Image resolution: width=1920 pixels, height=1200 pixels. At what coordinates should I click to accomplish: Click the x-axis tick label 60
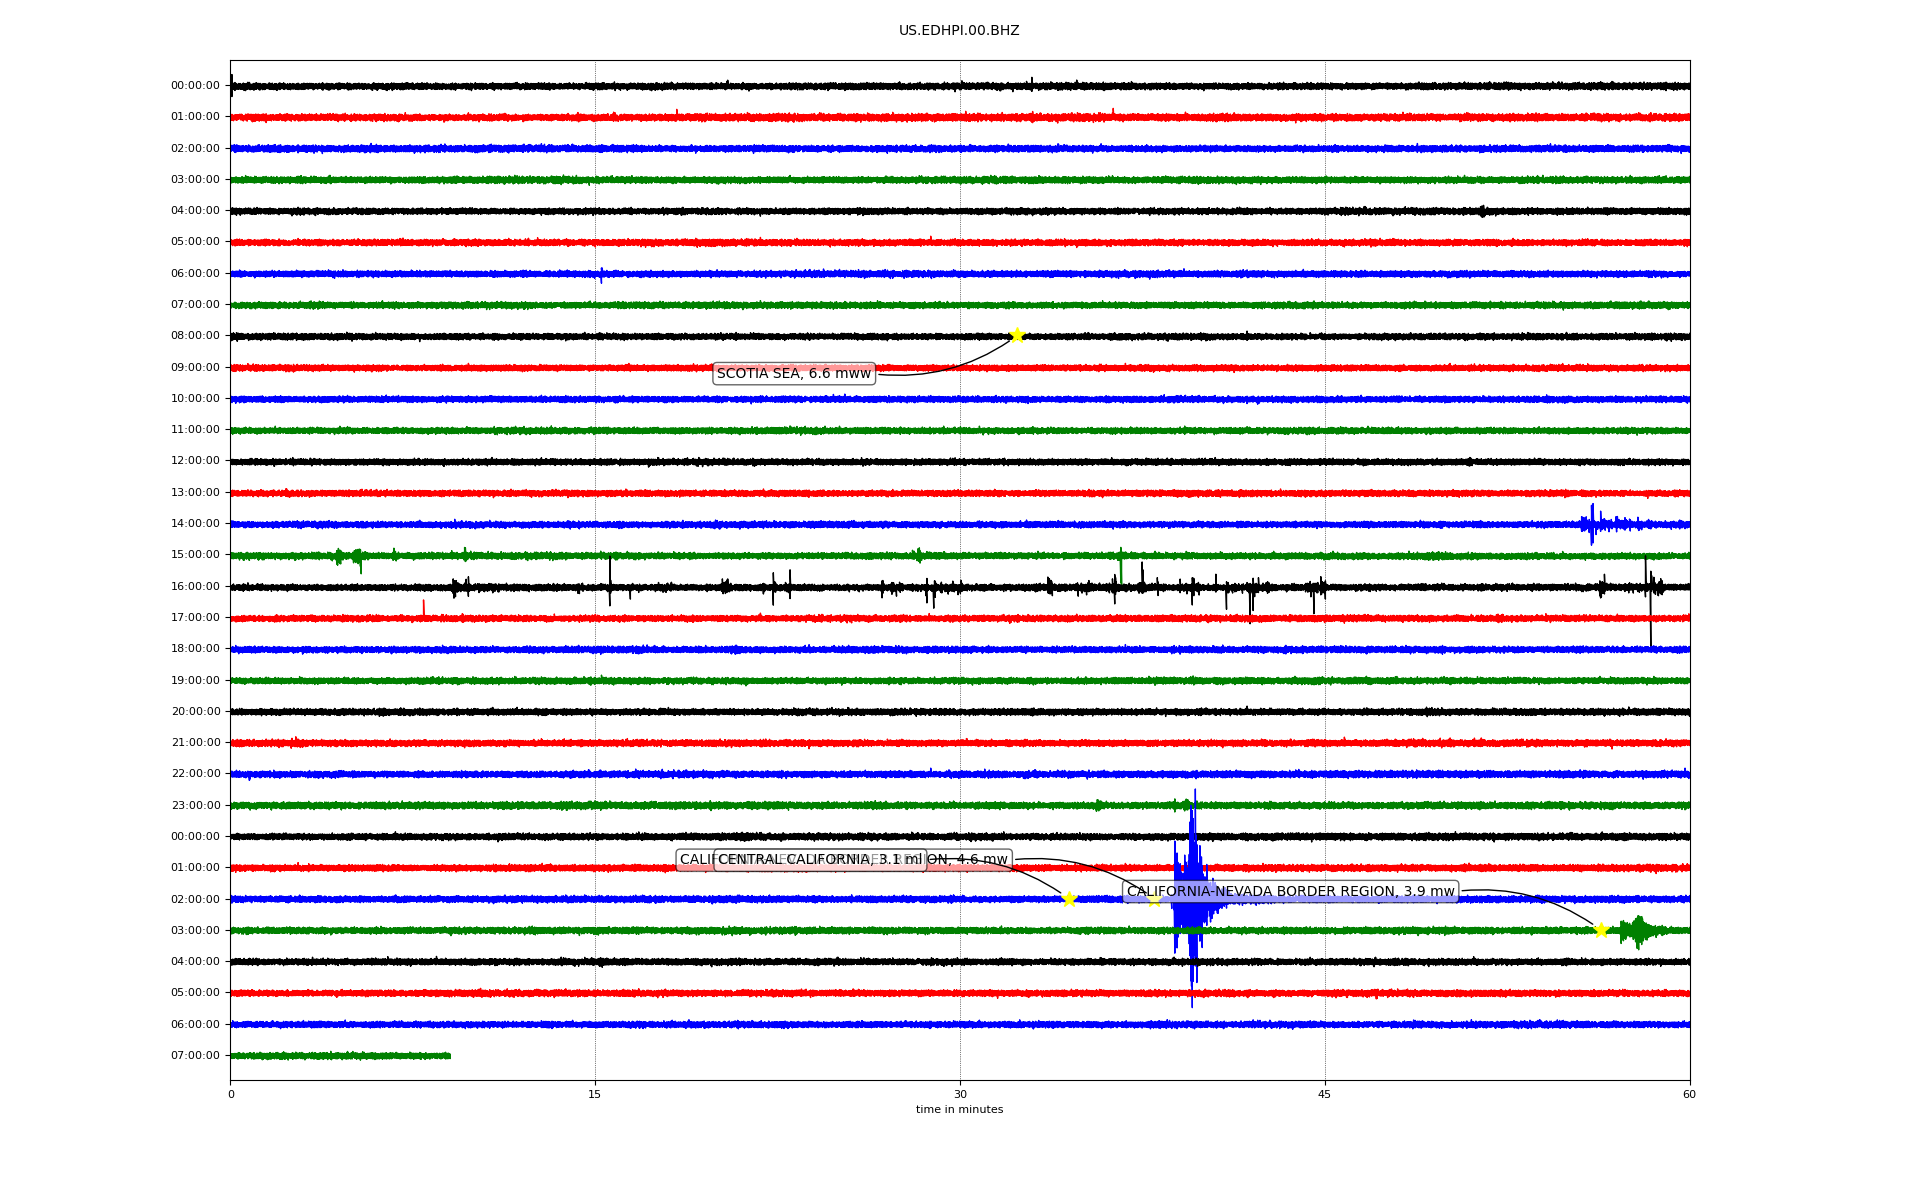click(1689, 1095)
